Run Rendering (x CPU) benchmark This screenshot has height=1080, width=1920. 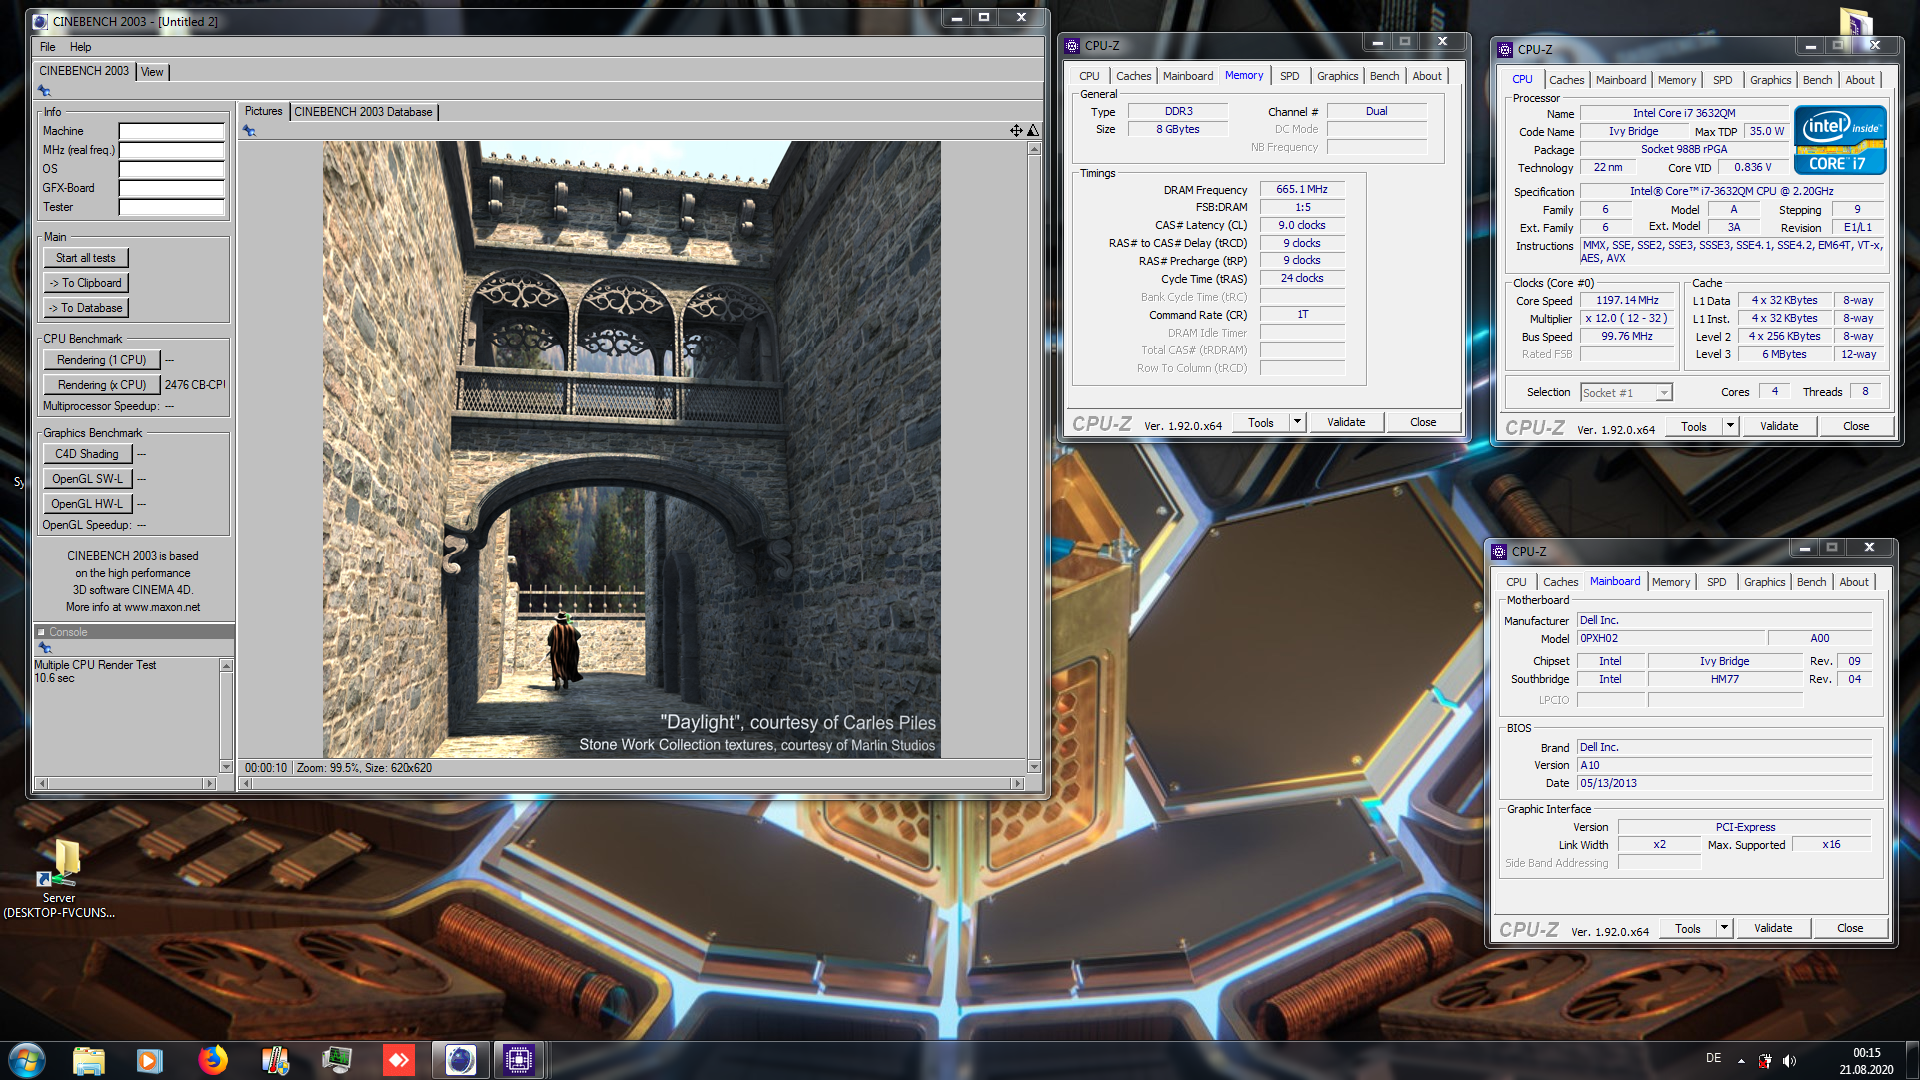101,385
